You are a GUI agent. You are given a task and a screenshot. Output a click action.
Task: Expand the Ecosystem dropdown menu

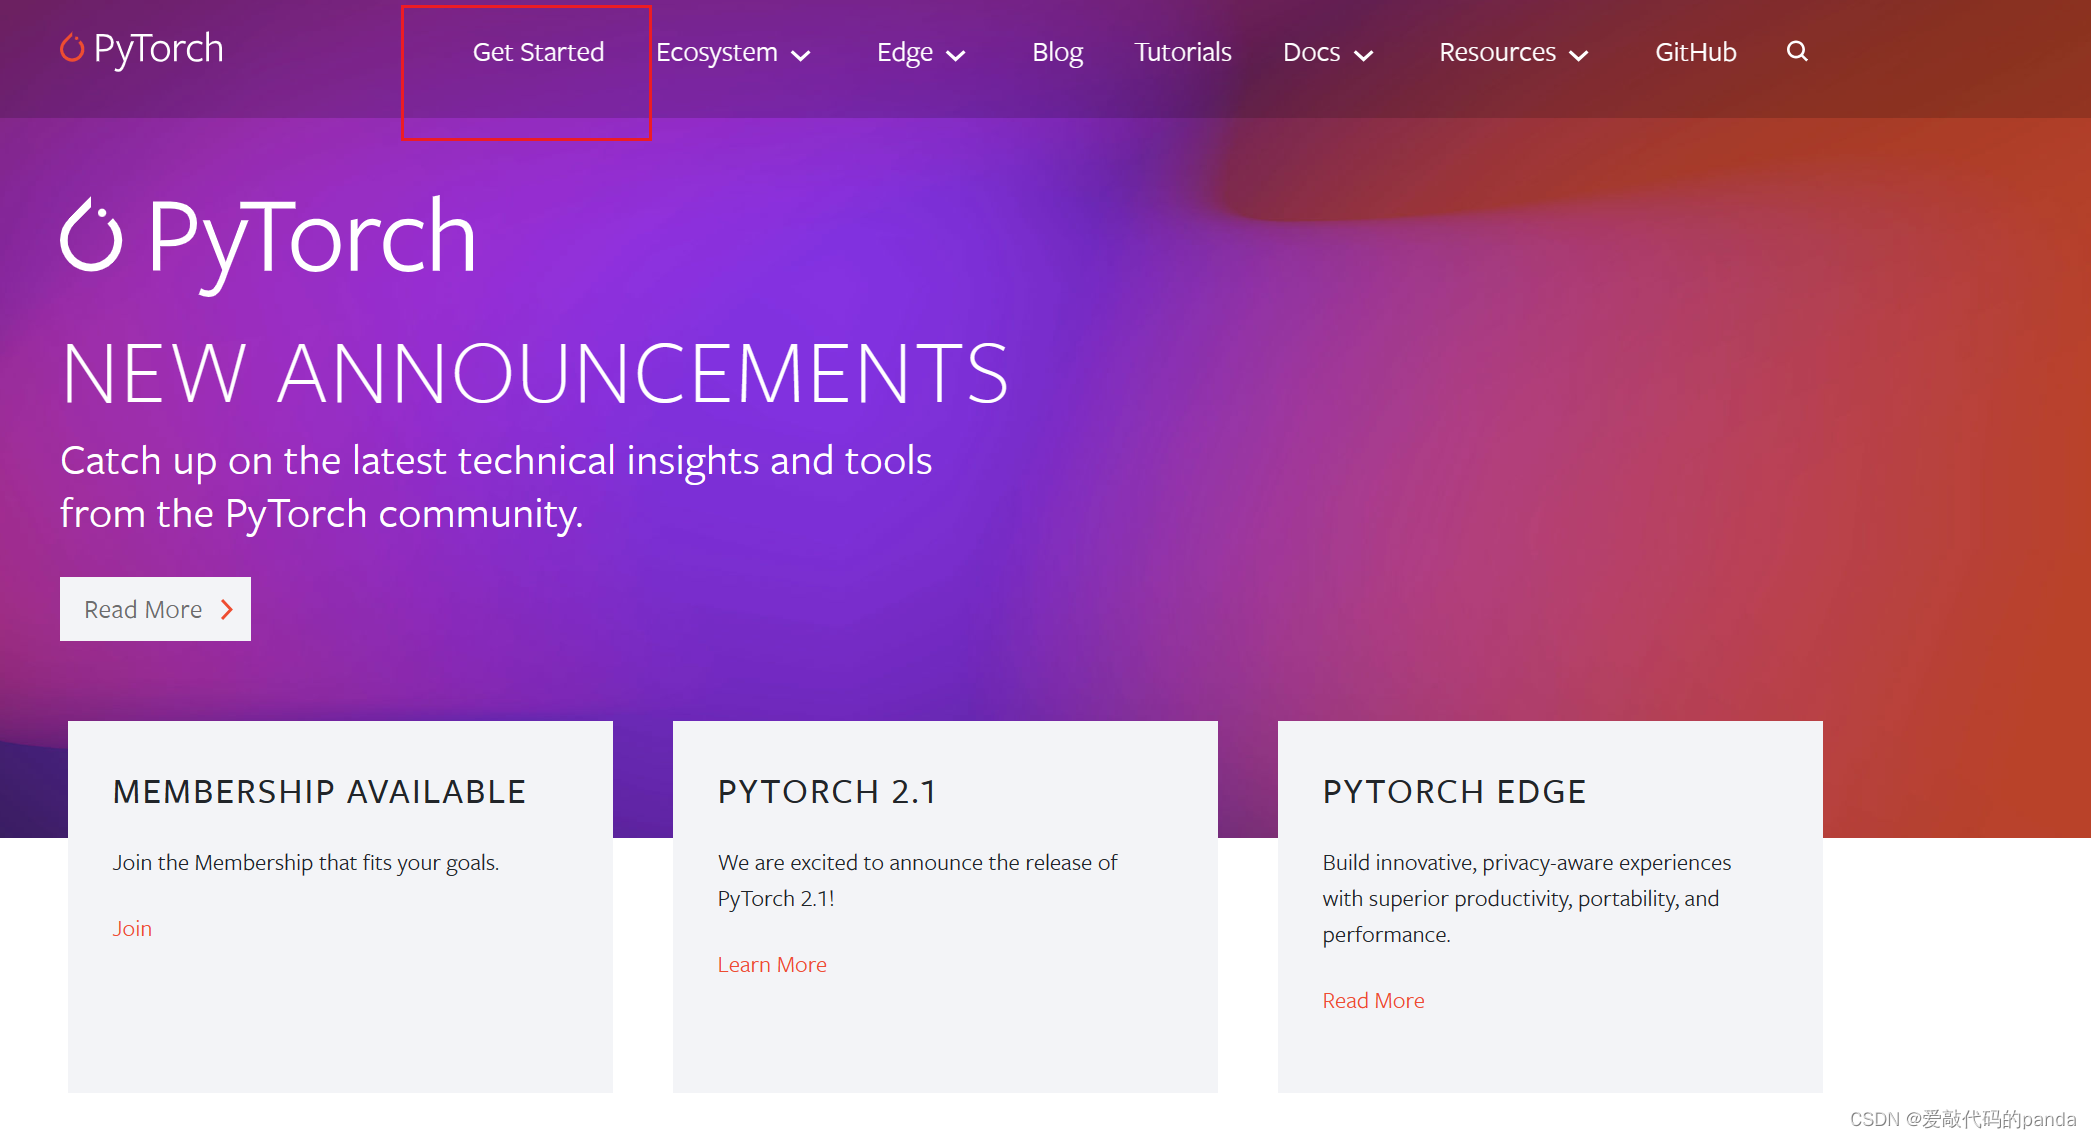[x=732, y=53]
